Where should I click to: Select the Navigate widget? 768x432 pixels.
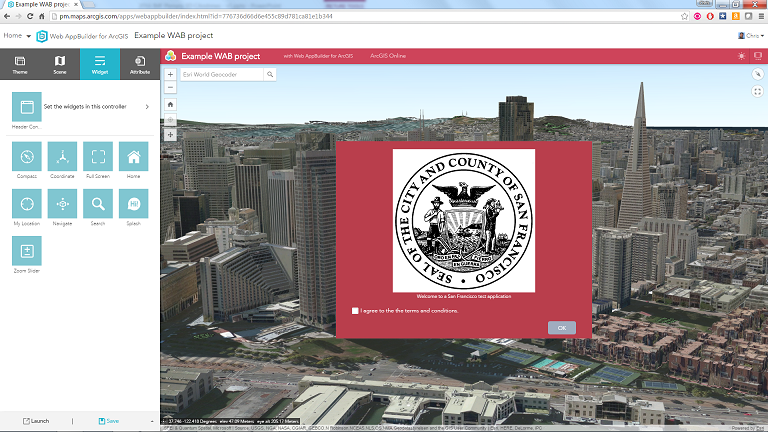pos(62,204)
